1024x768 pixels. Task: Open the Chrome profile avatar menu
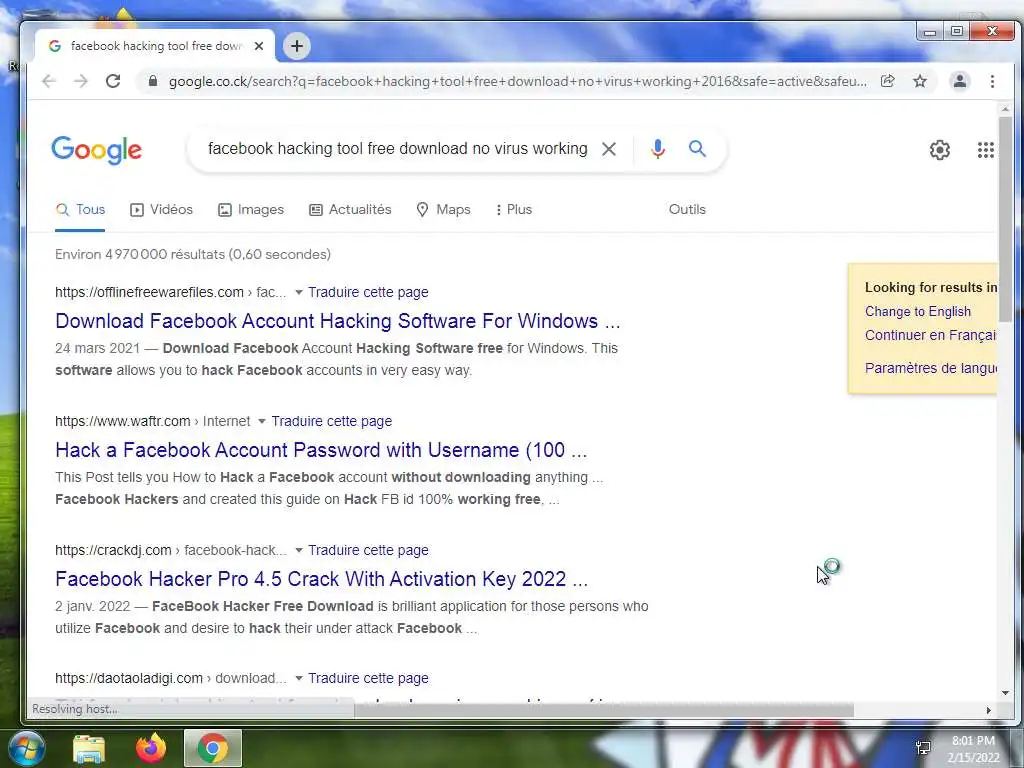pos(959,81)
